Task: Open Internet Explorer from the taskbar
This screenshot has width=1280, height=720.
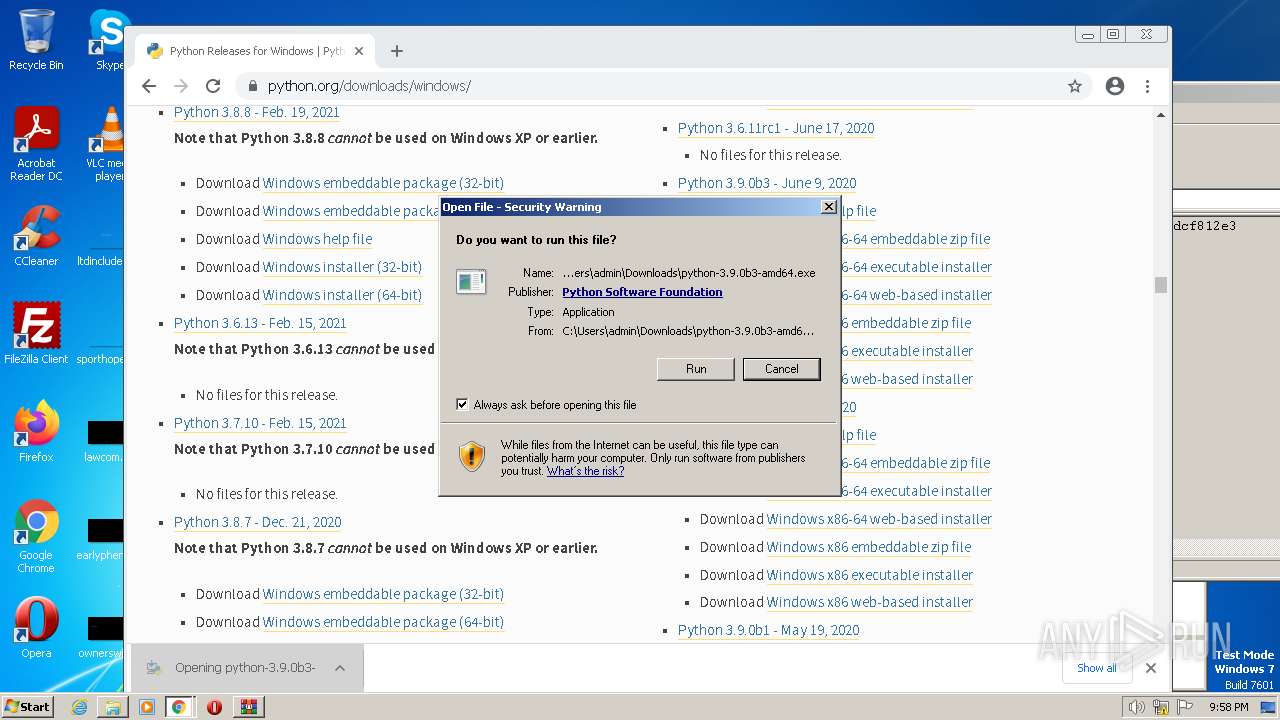Action: pos(80,707)
